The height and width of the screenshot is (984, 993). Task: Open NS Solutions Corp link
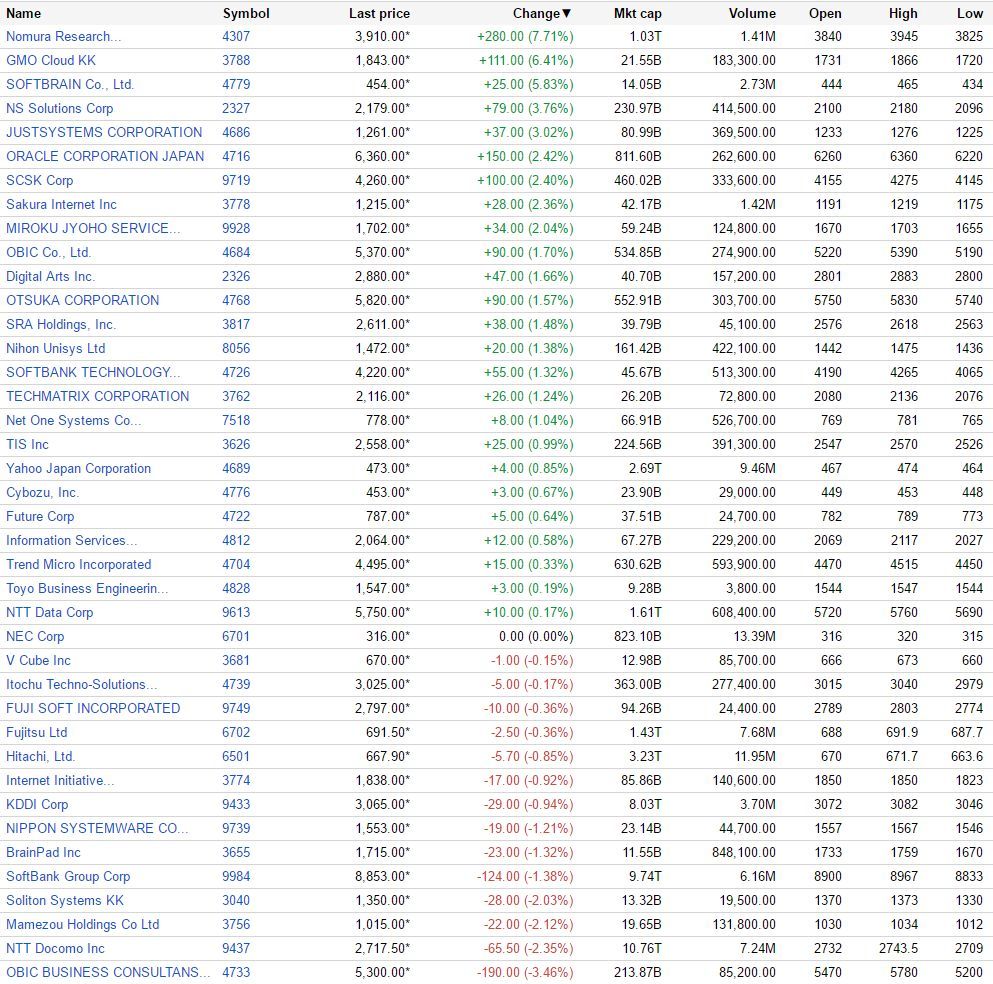coord(60,109)
